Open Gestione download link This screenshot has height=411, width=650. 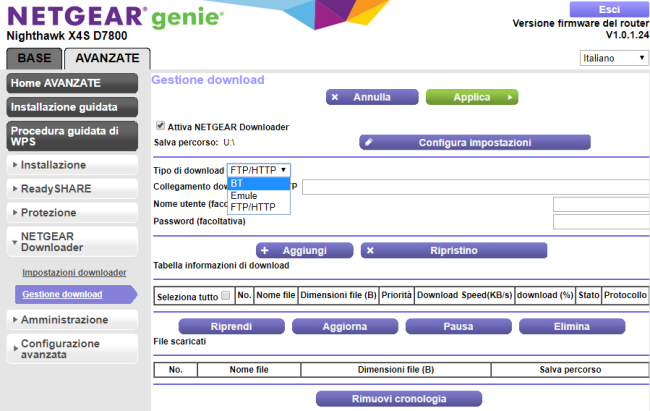(62, 294)
